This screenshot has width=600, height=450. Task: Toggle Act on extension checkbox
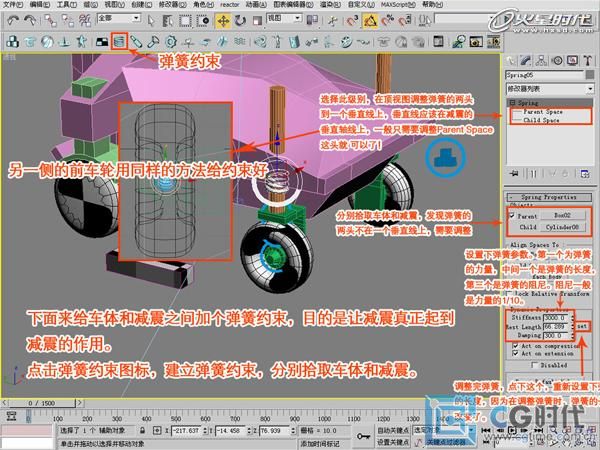[x=515, y=354]
